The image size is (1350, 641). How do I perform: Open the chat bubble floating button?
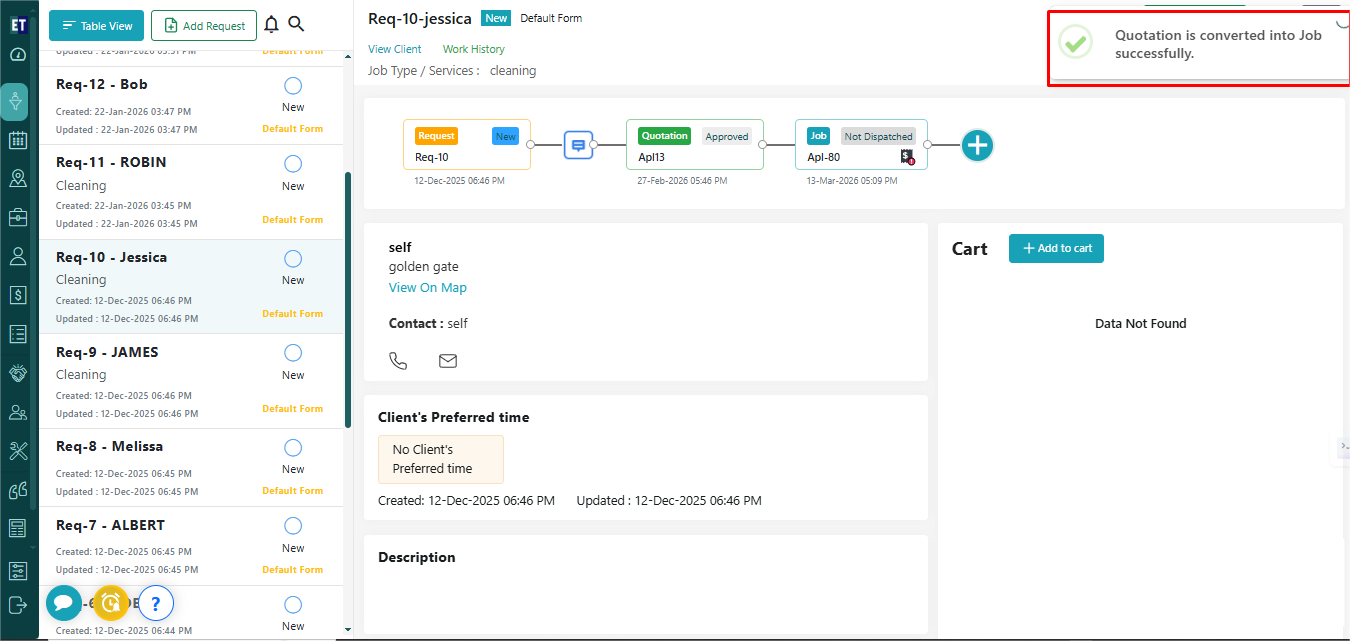click(63, 603)
